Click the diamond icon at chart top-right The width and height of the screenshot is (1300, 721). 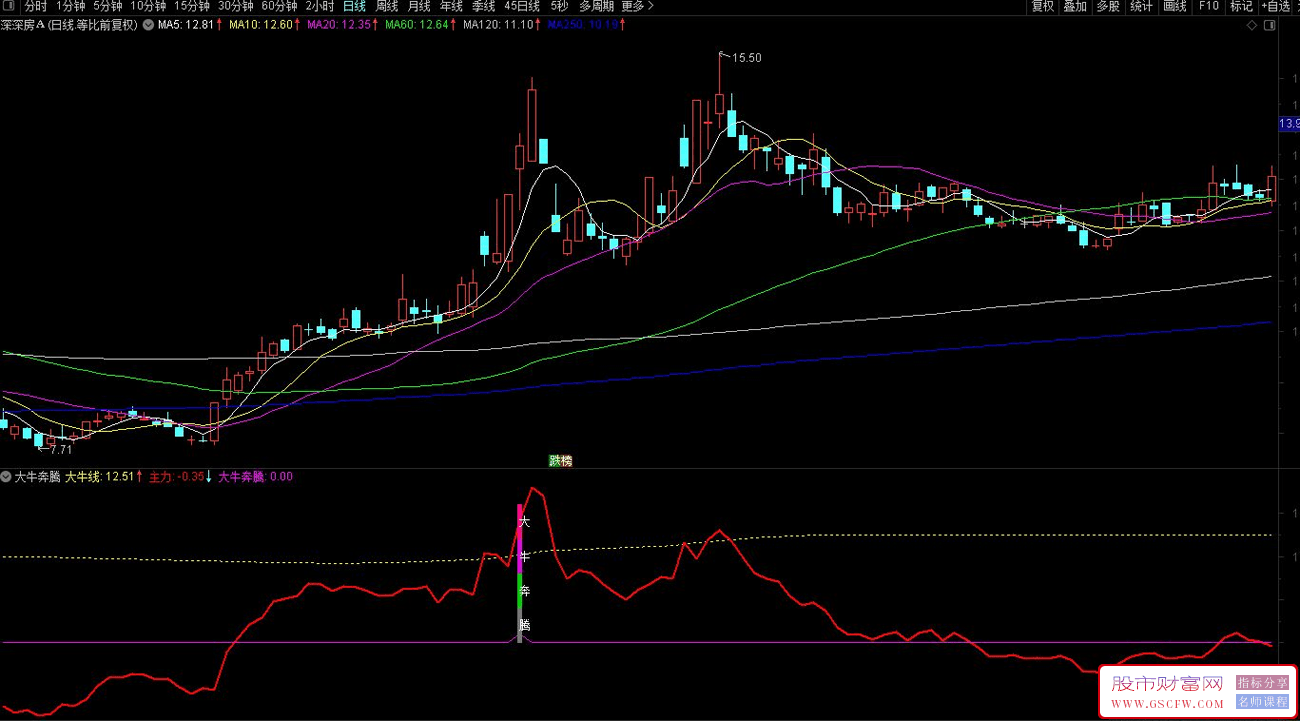[x=1251, y=25]
